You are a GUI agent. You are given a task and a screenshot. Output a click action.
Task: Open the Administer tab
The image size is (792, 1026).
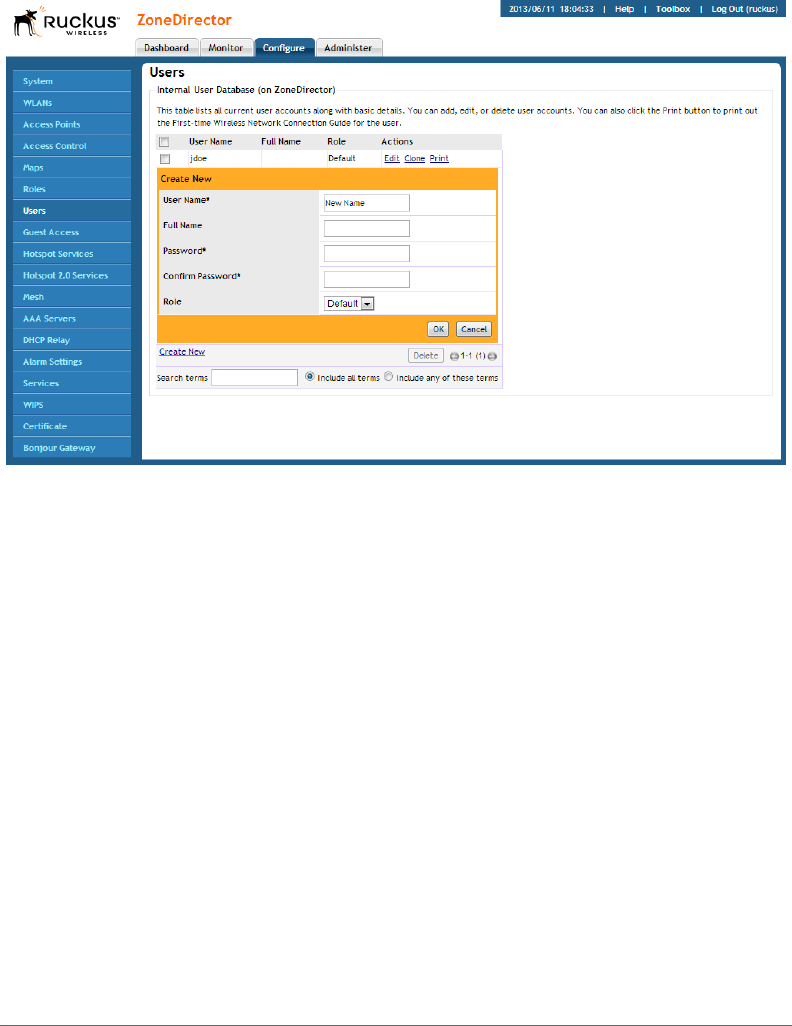(x=348, y=48)
